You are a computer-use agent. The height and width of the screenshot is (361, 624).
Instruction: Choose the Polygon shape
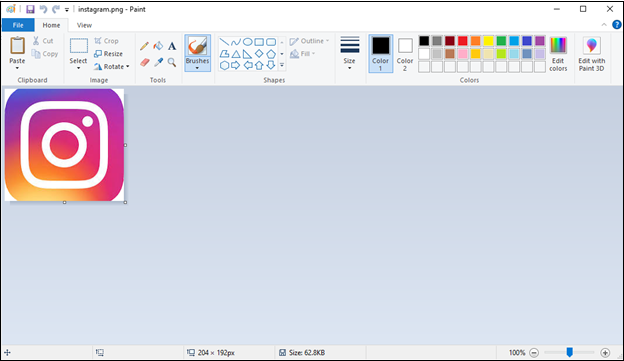click(224, 54)
